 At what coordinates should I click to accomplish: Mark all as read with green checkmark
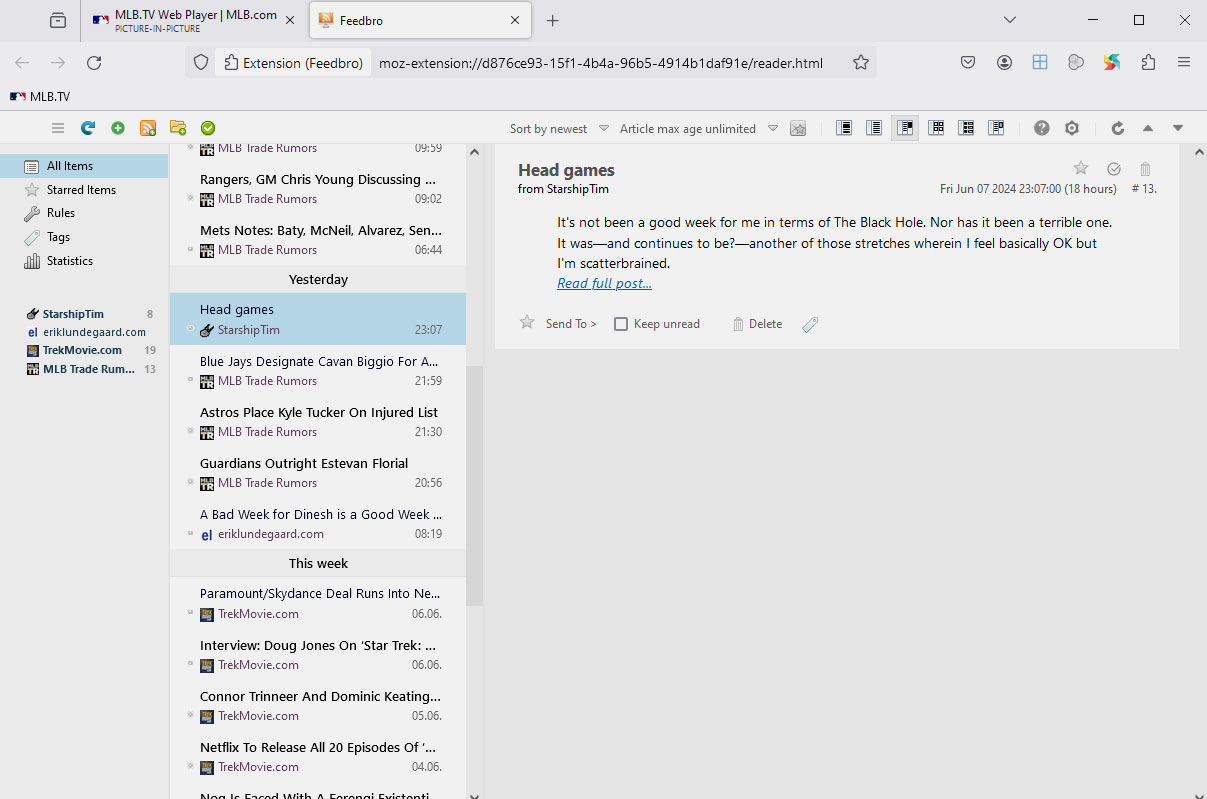coord(208,128)
